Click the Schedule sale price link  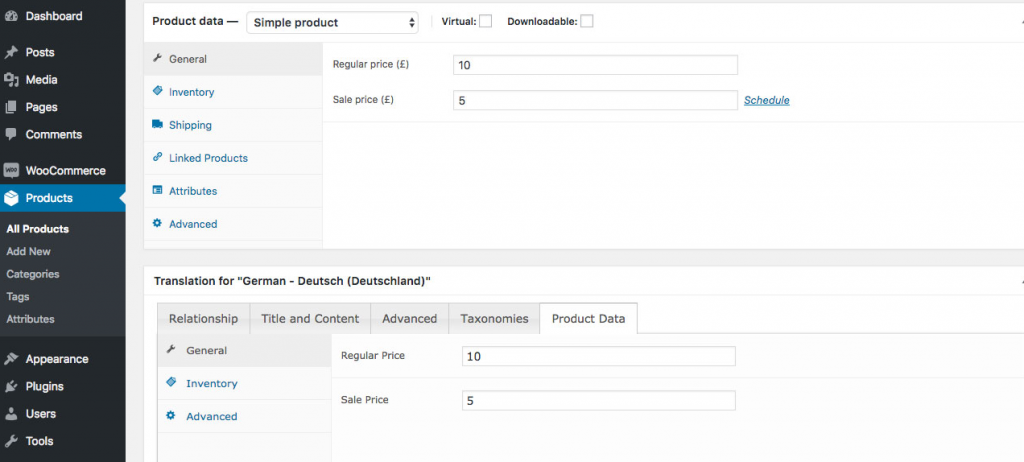766,100
